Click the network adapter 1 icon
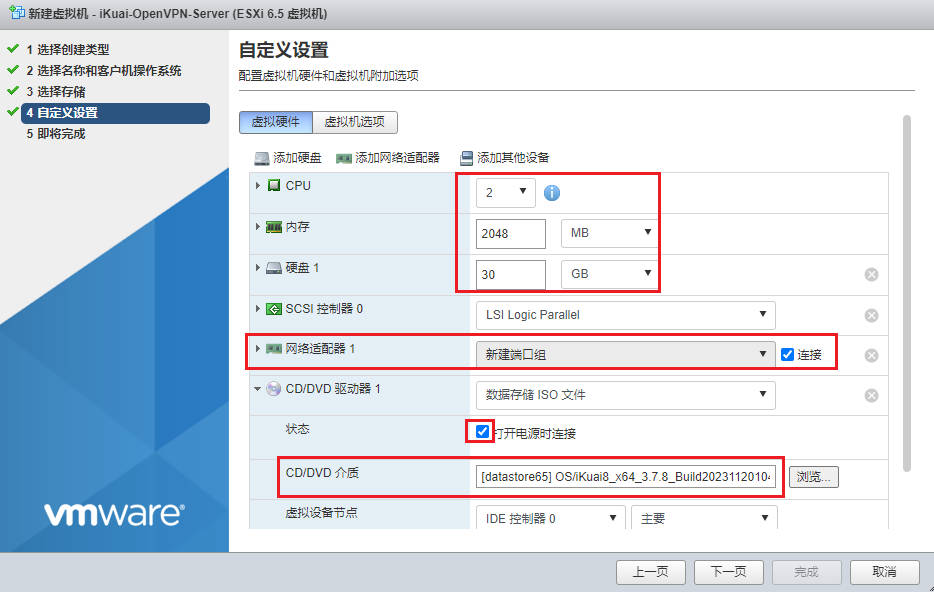934x592 pixels. click(274, 349)
